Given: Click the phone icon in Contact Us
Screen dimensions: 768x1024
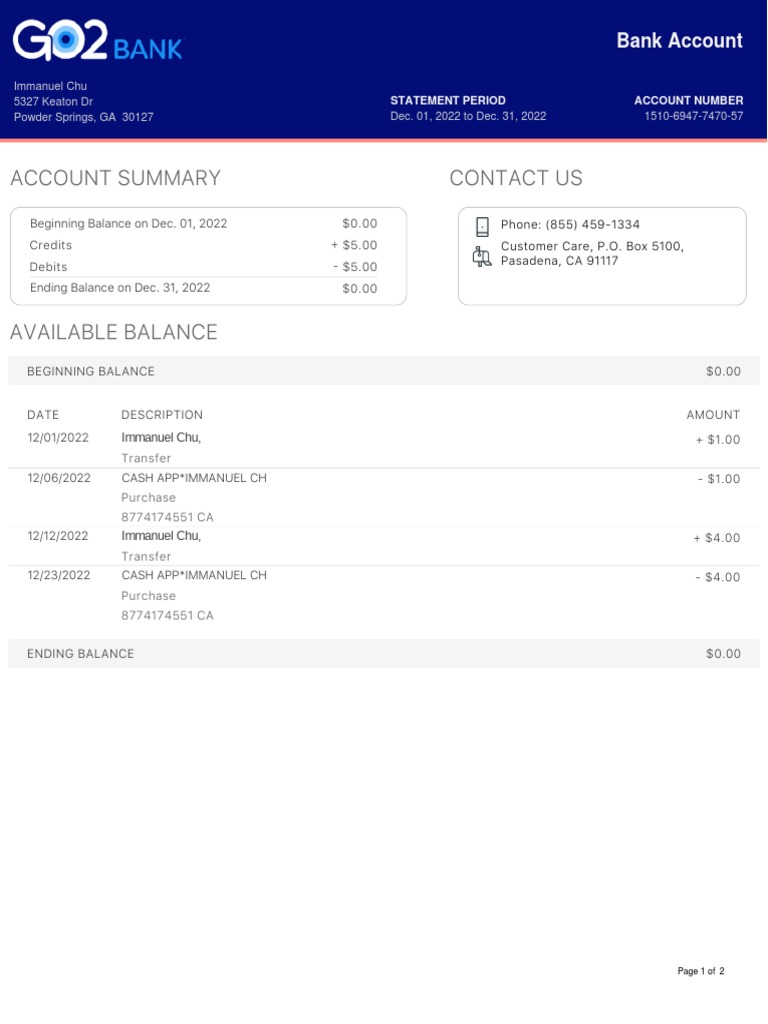Looking at the screenshot, I should 482,225.
